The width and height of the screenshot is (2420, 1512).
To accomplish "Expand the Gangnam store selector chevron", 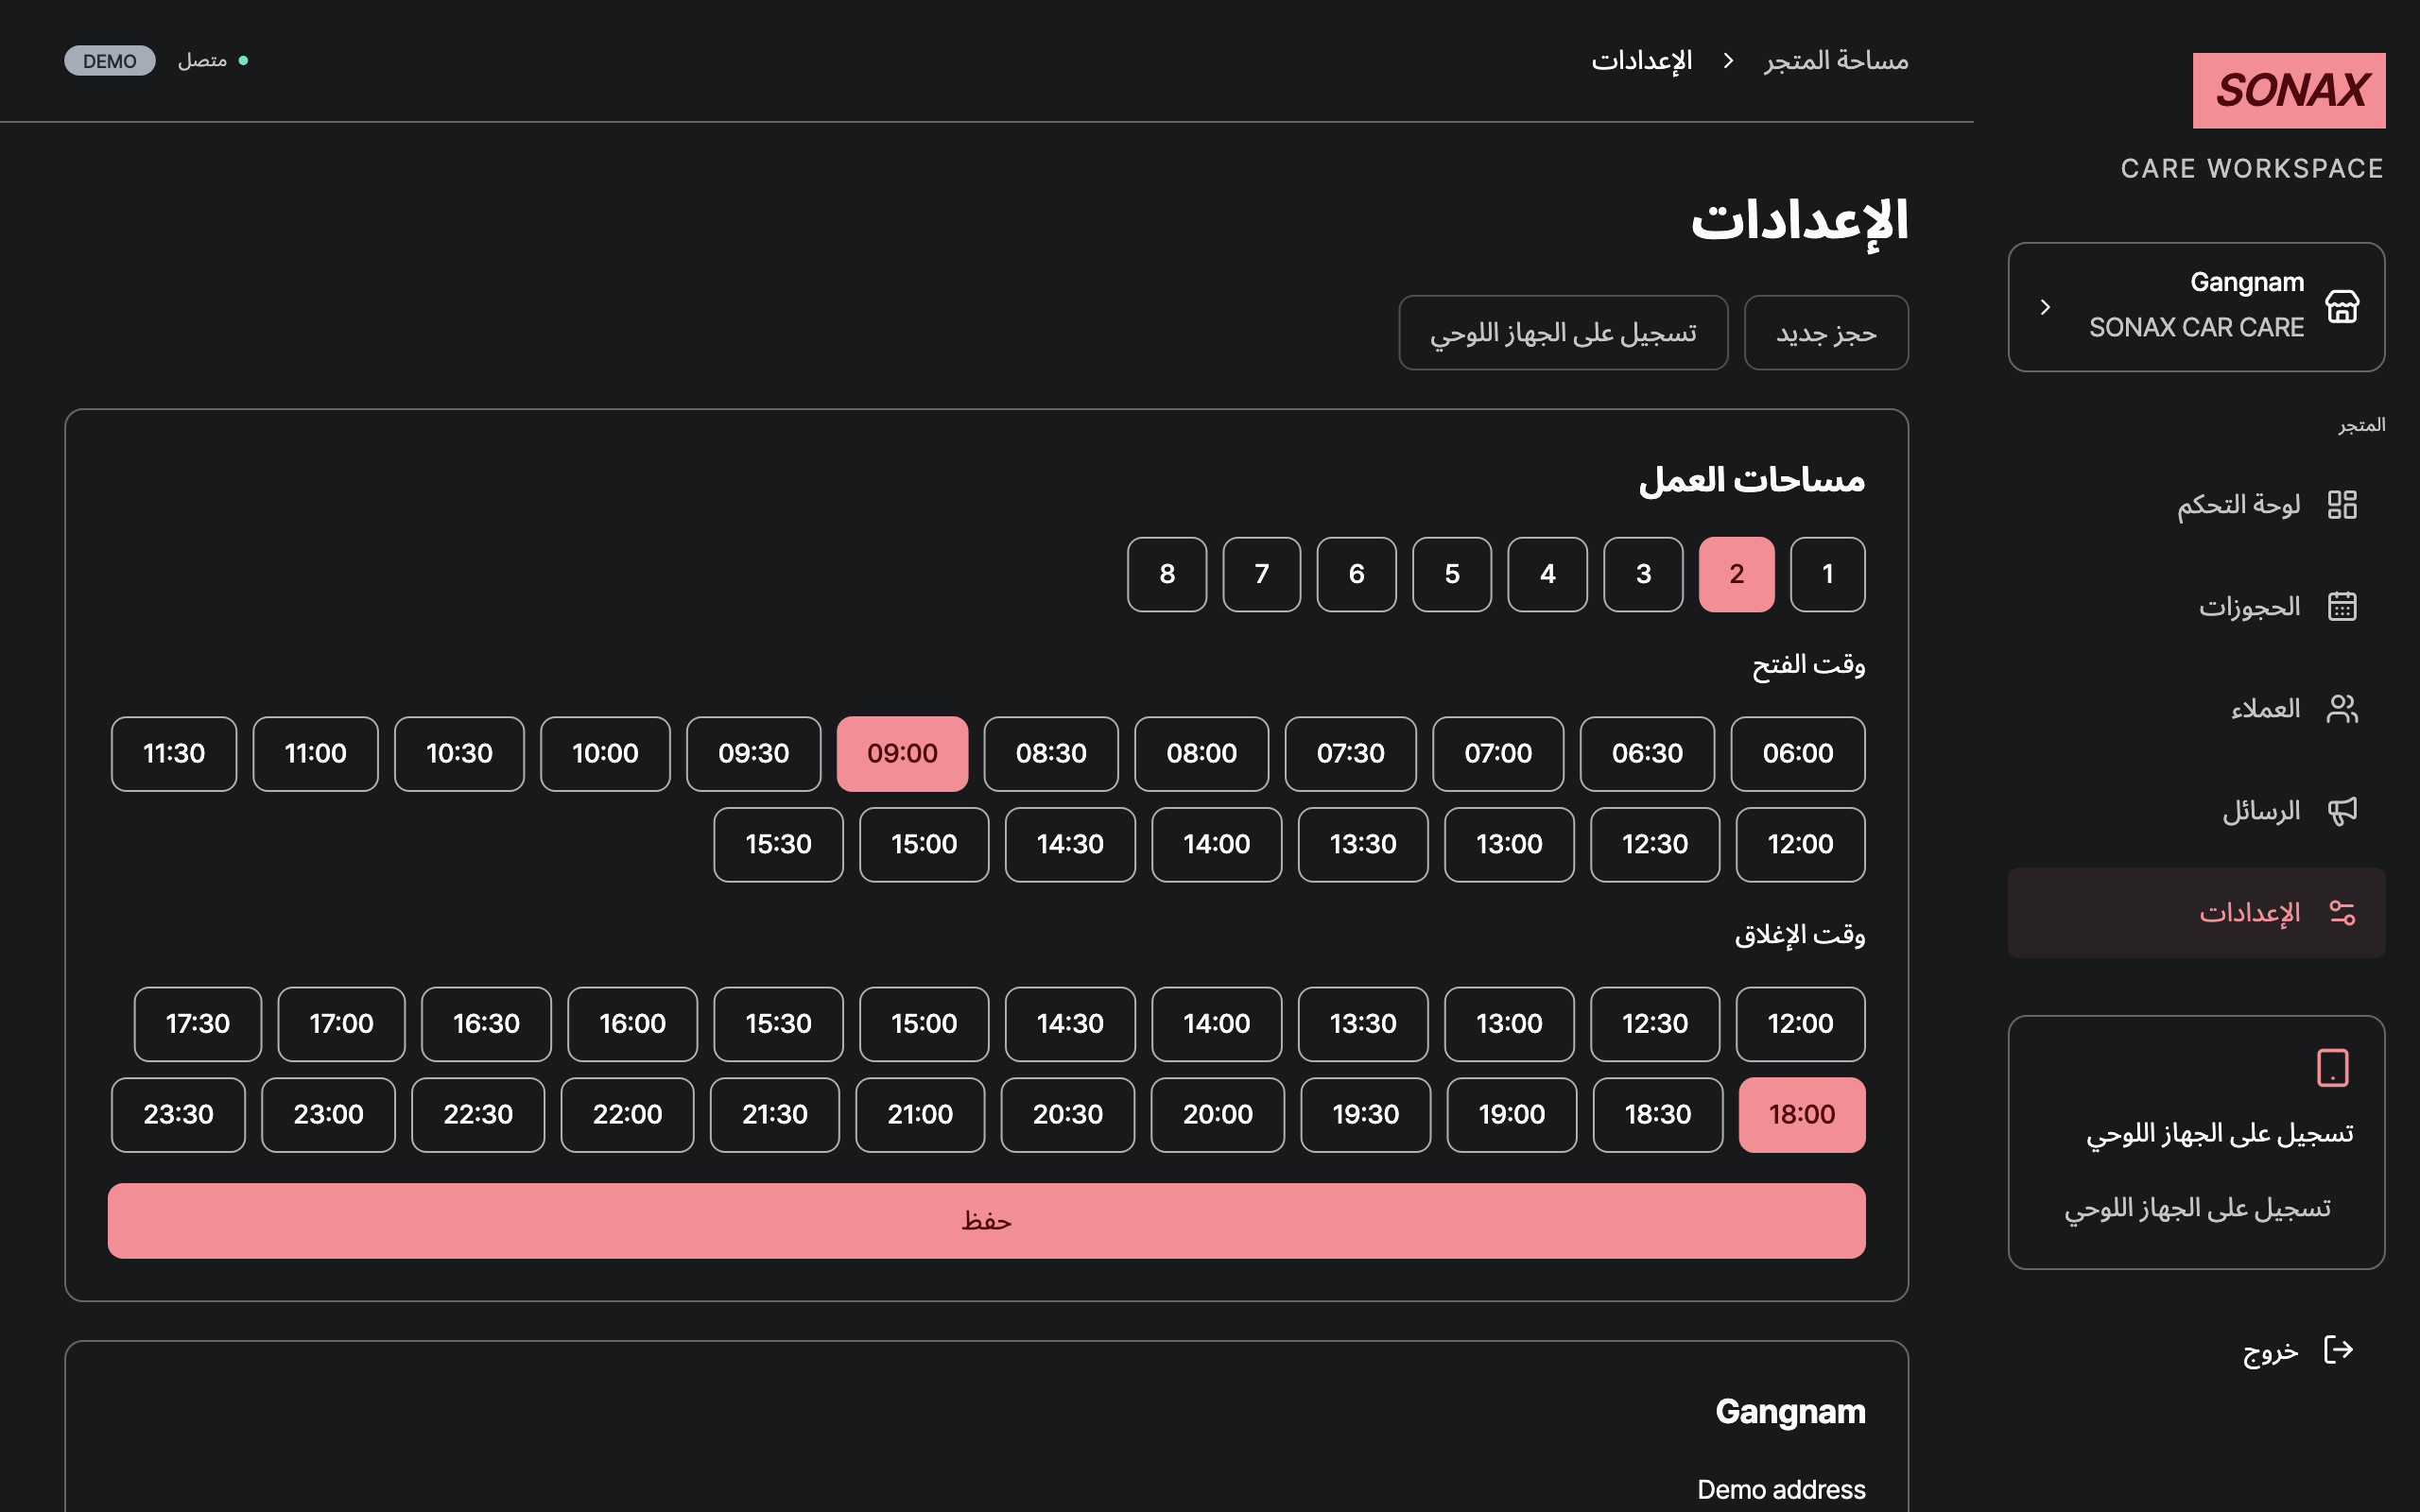I will [2045, 307].
